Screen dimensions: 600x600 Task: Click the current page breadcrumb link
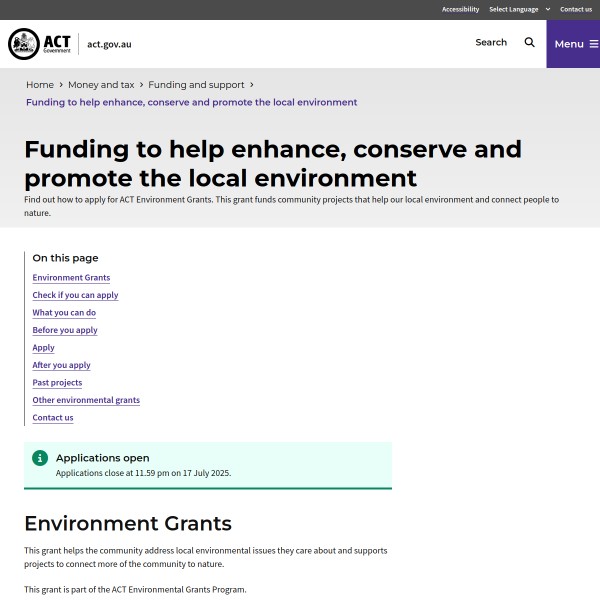click(191, 102)
